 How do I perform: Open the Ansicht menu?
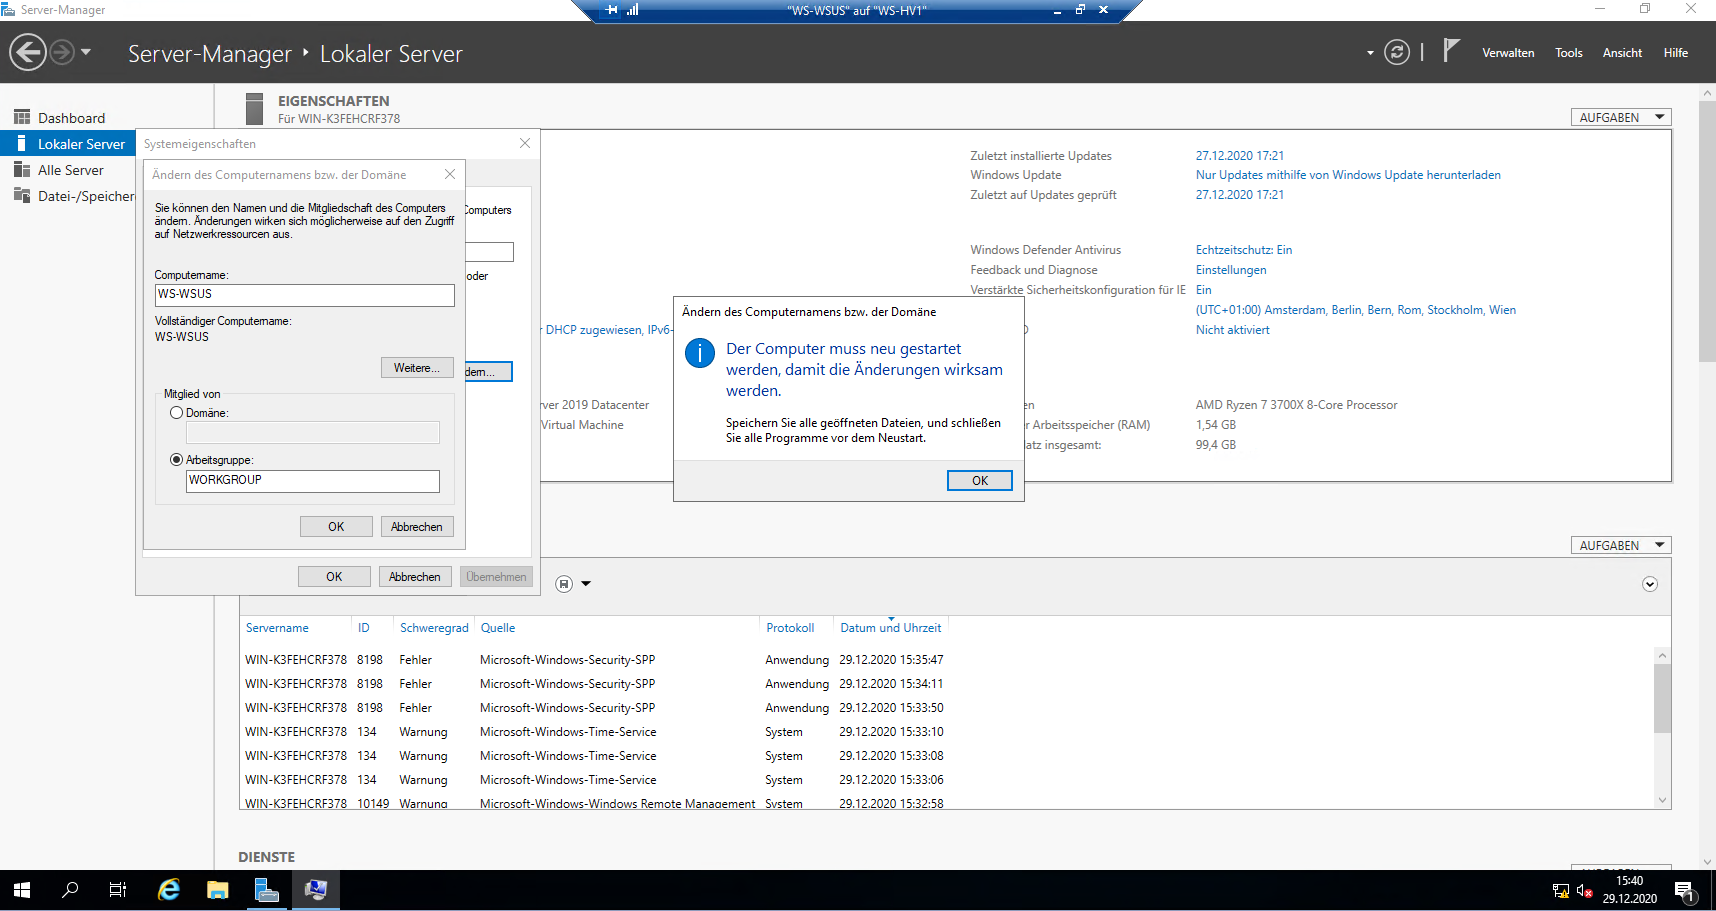pos(1622,53)
